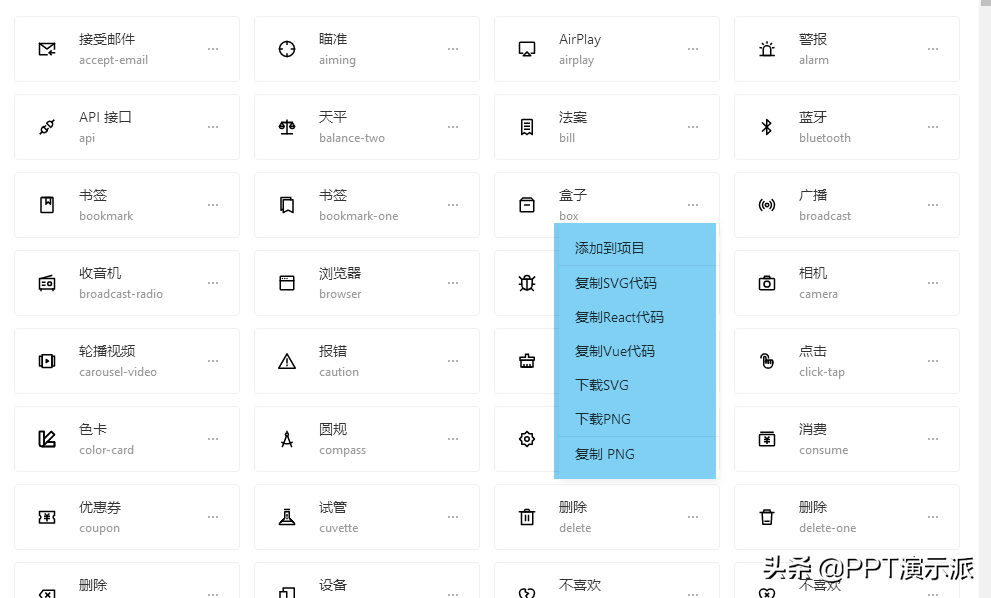Click the consume yen icon
Viewport: 991px width, 598px height.
pos(767,439)
